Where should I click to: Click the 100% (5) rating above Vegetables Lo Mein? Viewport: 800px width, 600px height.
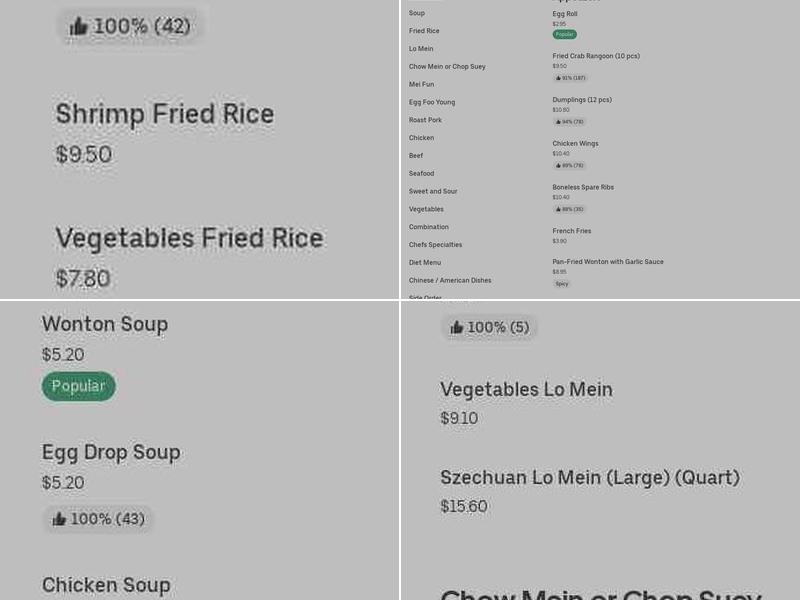click(490, 327)
